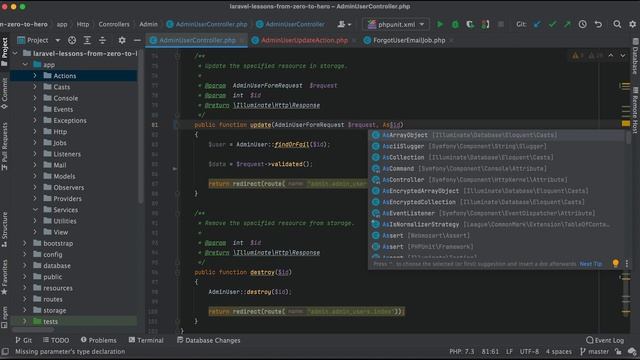Collapse the app folder
Viewport: 640px width, 360px height.
pos(25,64)
